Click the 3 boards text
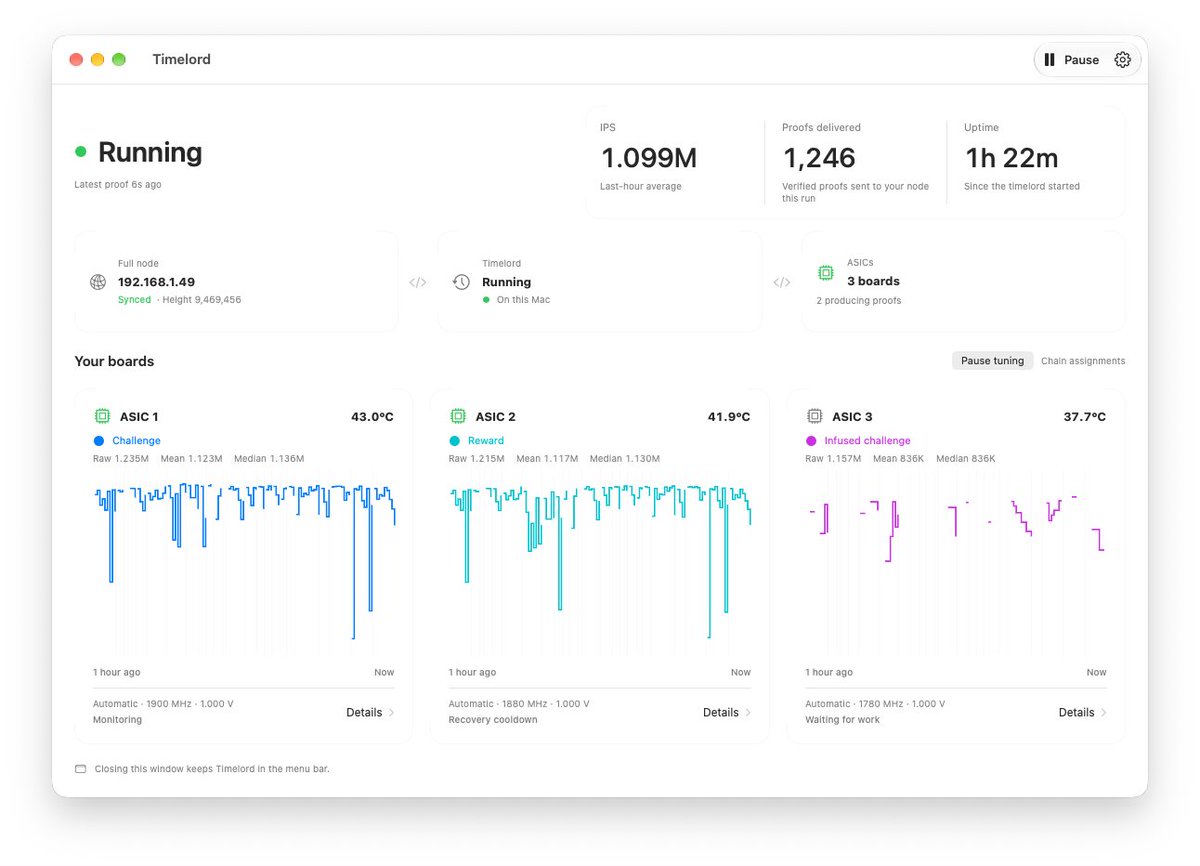This screenshot has width=1200, height=866. click(873, 281)
